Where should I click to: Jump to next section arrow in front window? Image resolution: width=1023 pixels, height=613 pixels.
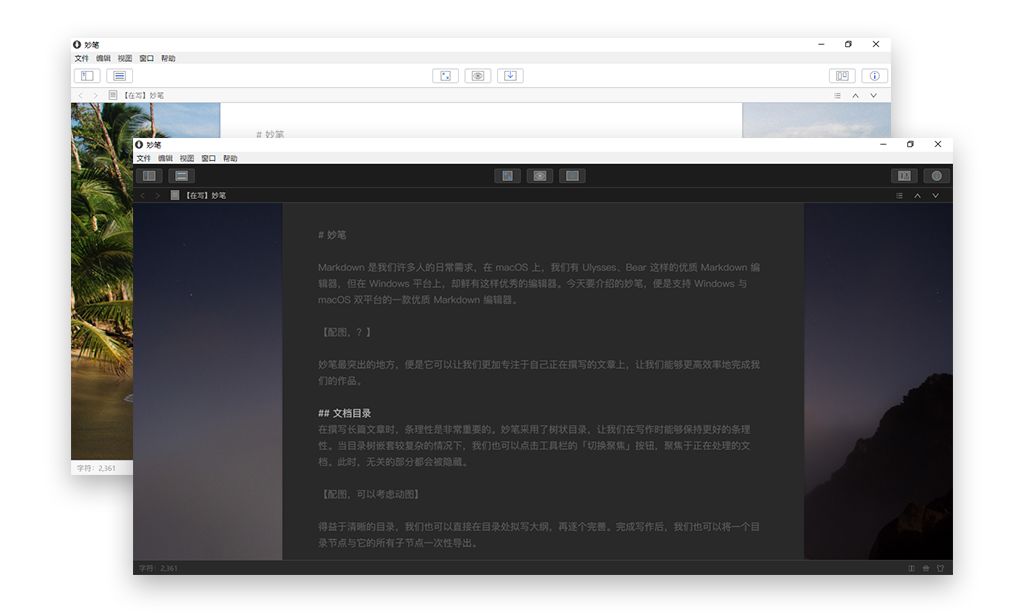[936, 196]
